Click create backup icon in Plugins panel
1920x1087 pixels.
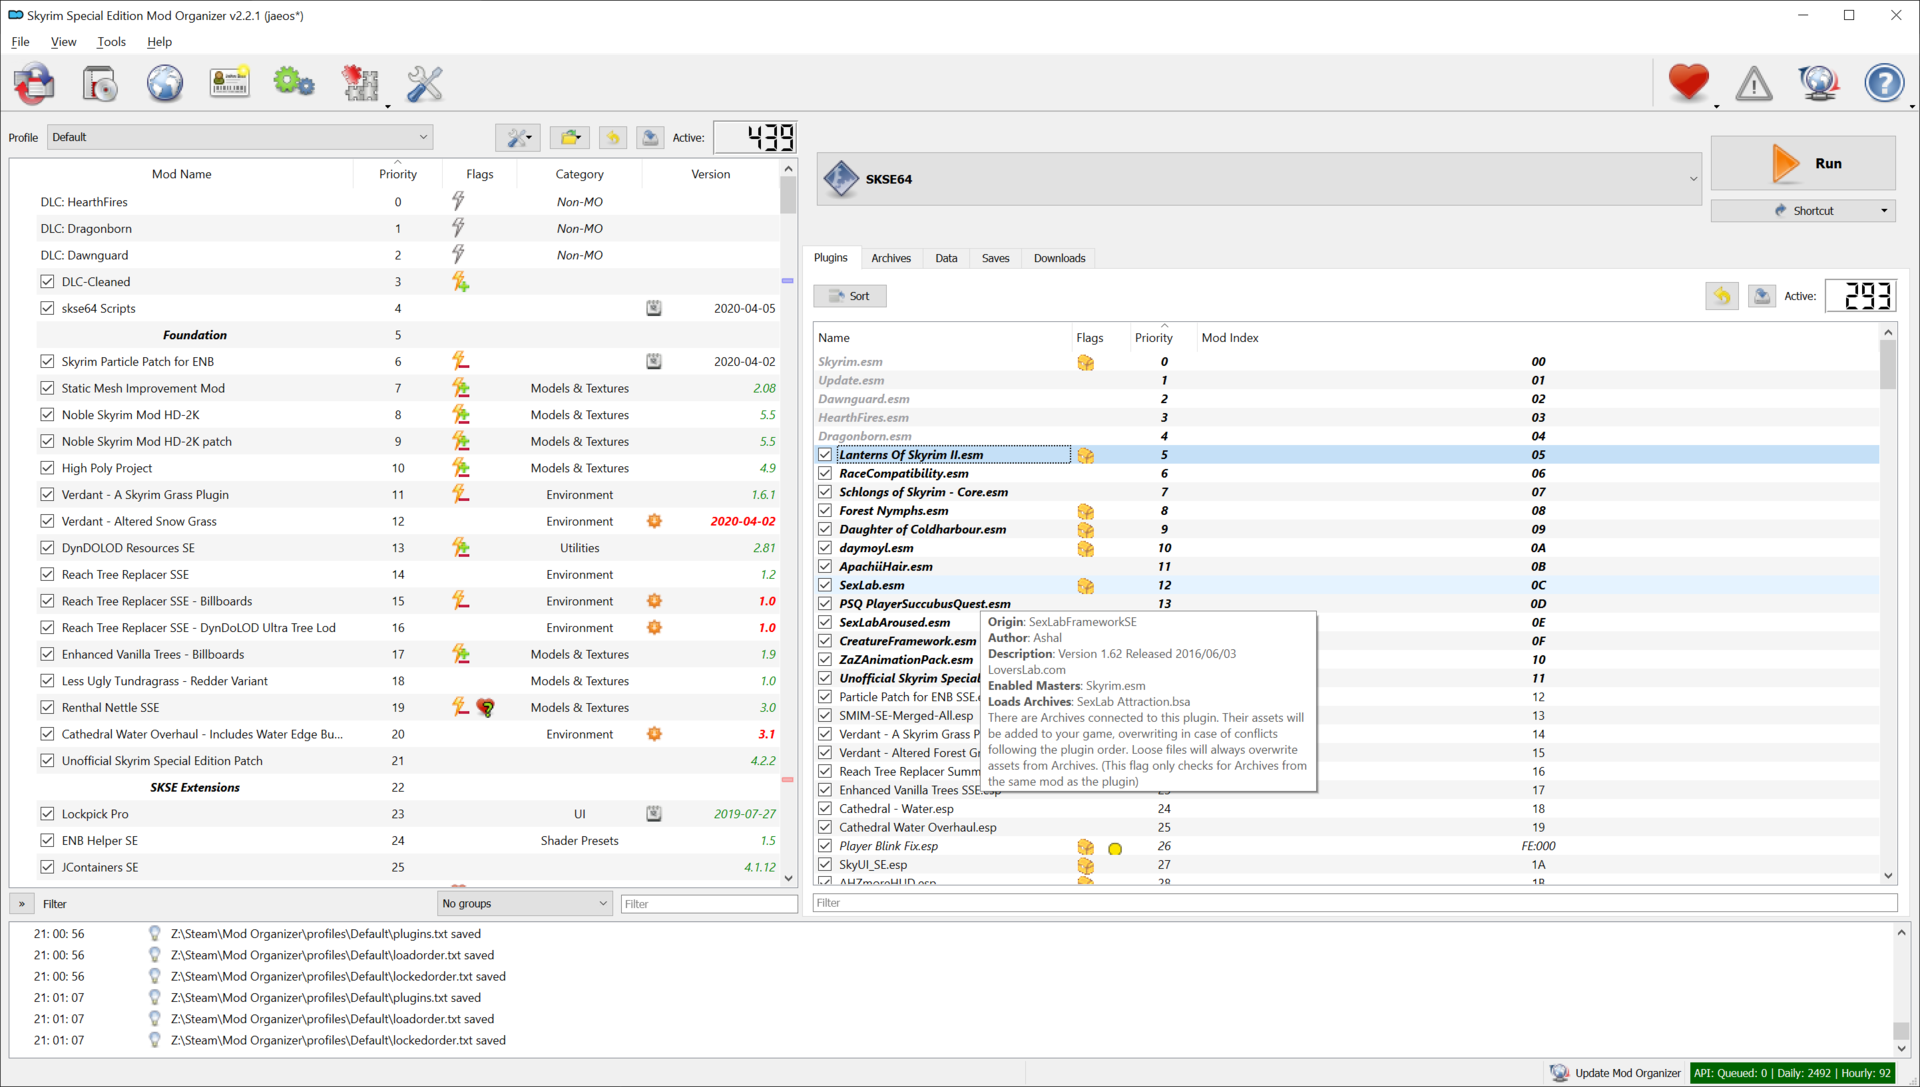click(1762, 296)
